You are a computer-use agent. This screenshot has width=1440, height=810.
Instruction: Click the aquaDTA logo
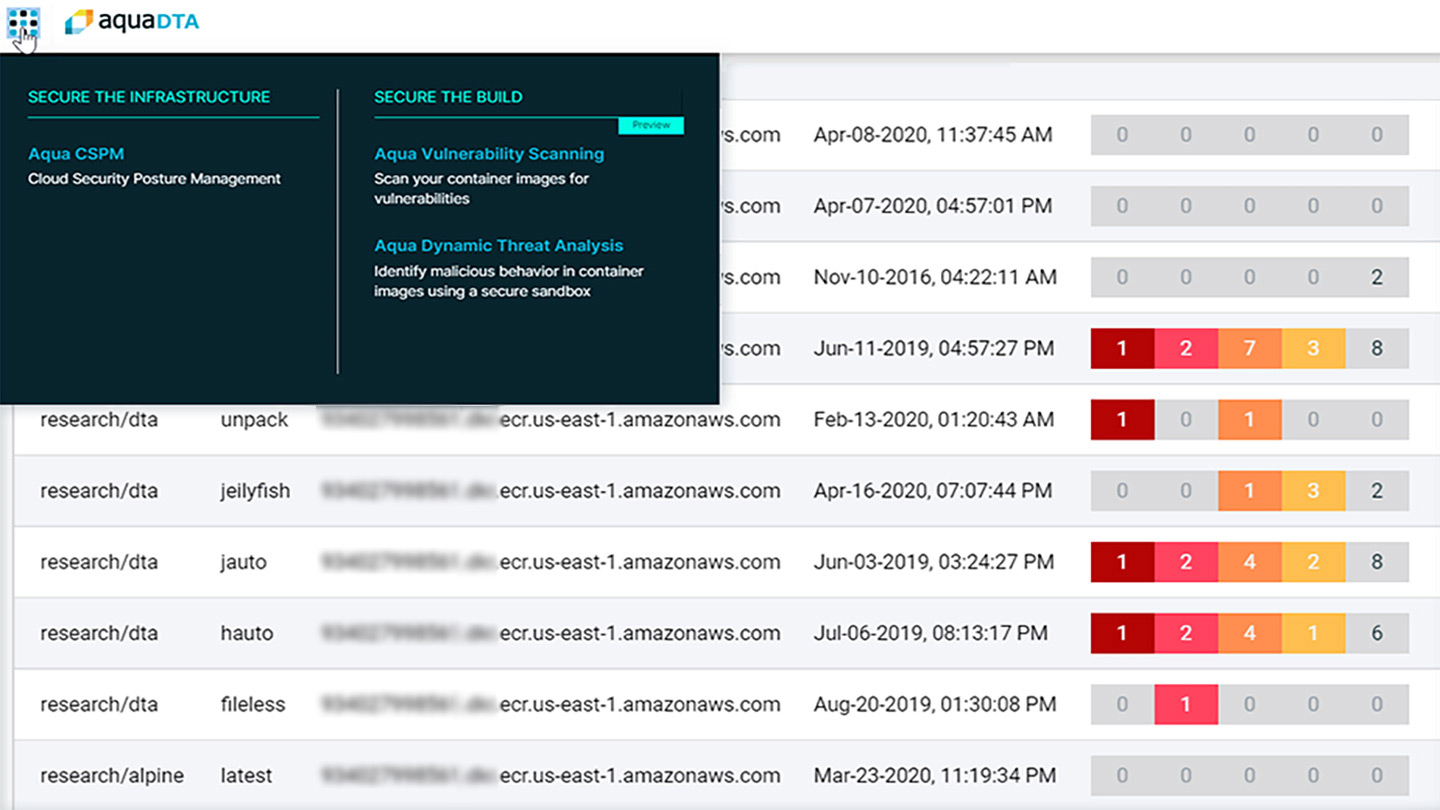pyautogui.click(x=131, y=22)
